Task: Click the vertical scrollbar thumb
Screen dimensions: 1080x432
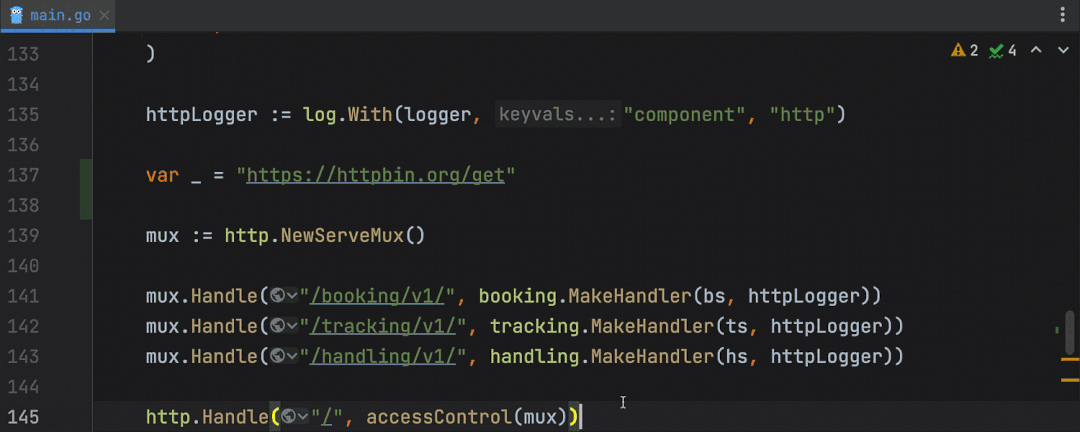Action: (x=1069, y=331)
